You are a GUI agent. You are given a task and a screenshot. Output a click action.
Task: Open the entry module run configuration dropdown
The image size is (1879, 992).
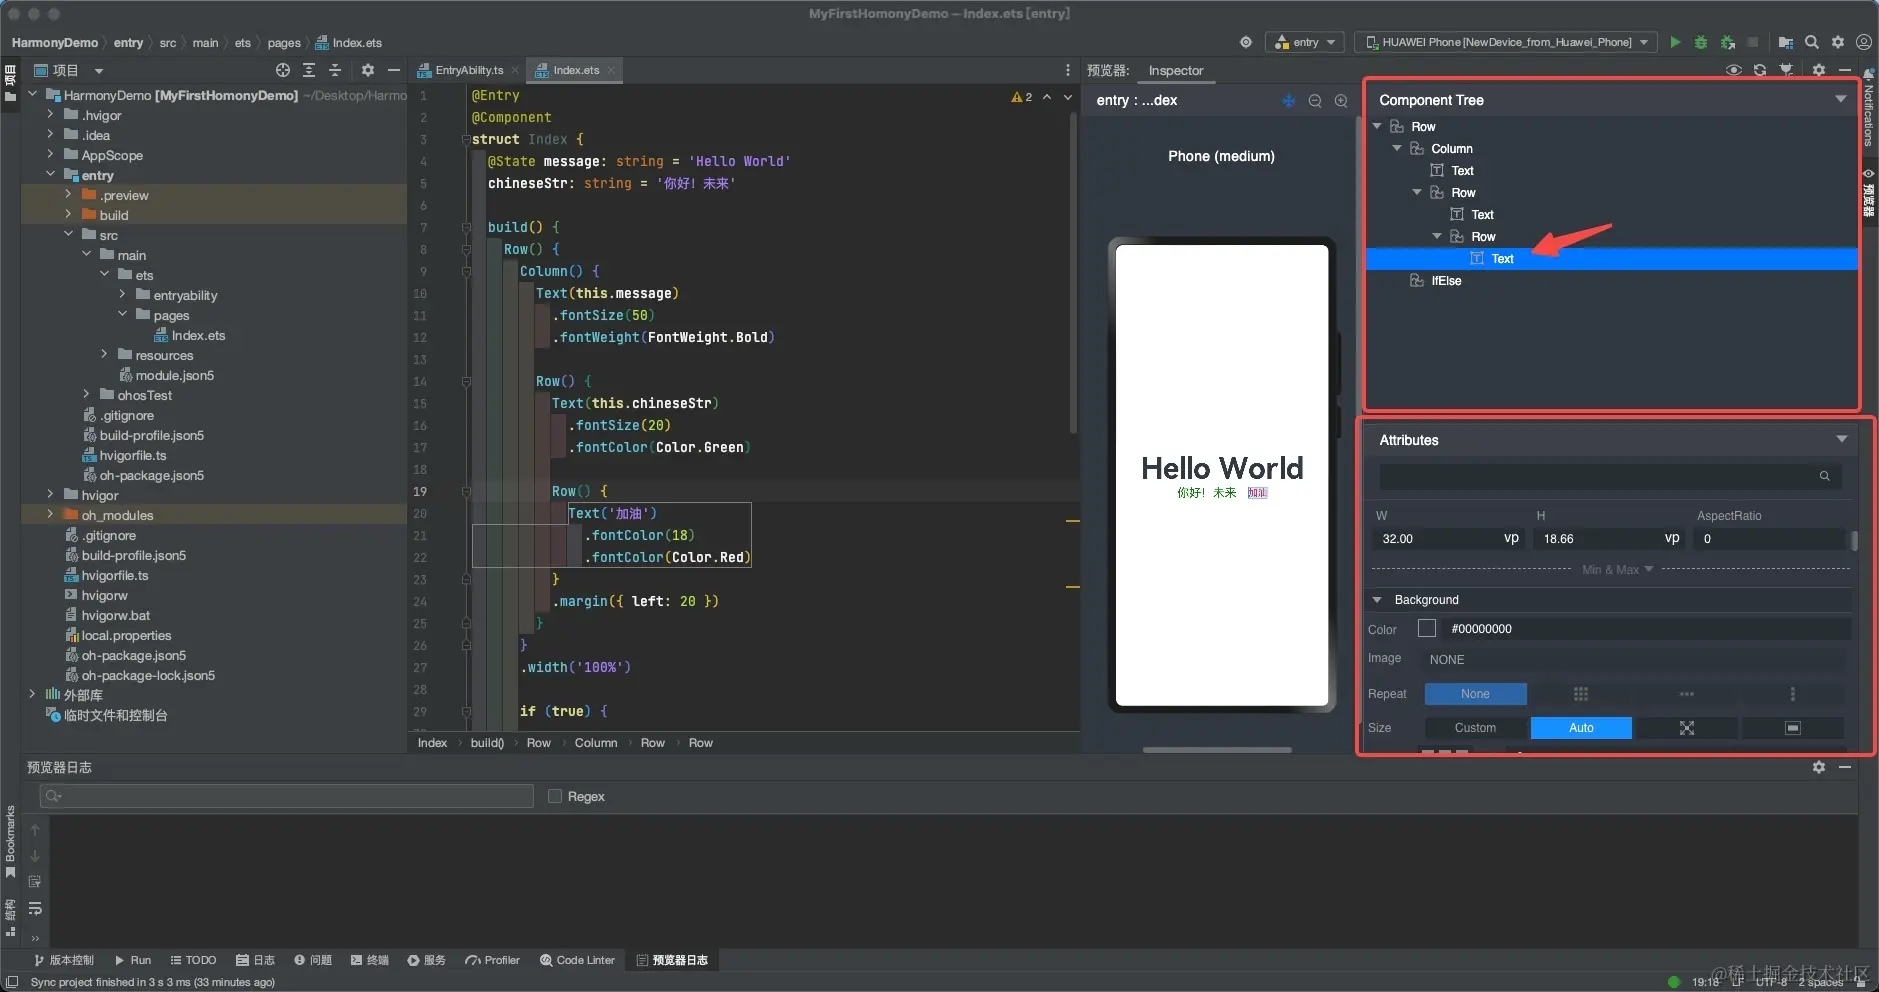[1304, 42]
